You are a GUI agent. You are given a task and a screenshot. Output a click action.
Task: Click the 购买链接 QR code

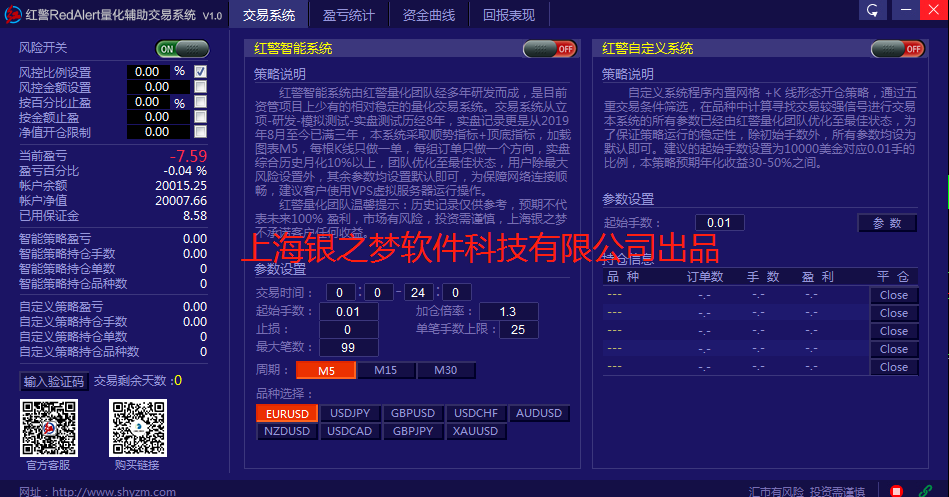137,427
